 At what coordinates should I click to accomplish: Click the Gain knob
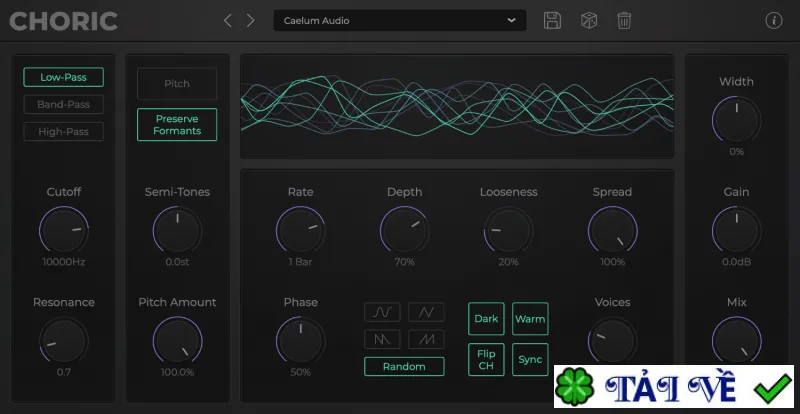tap(737, 230)
